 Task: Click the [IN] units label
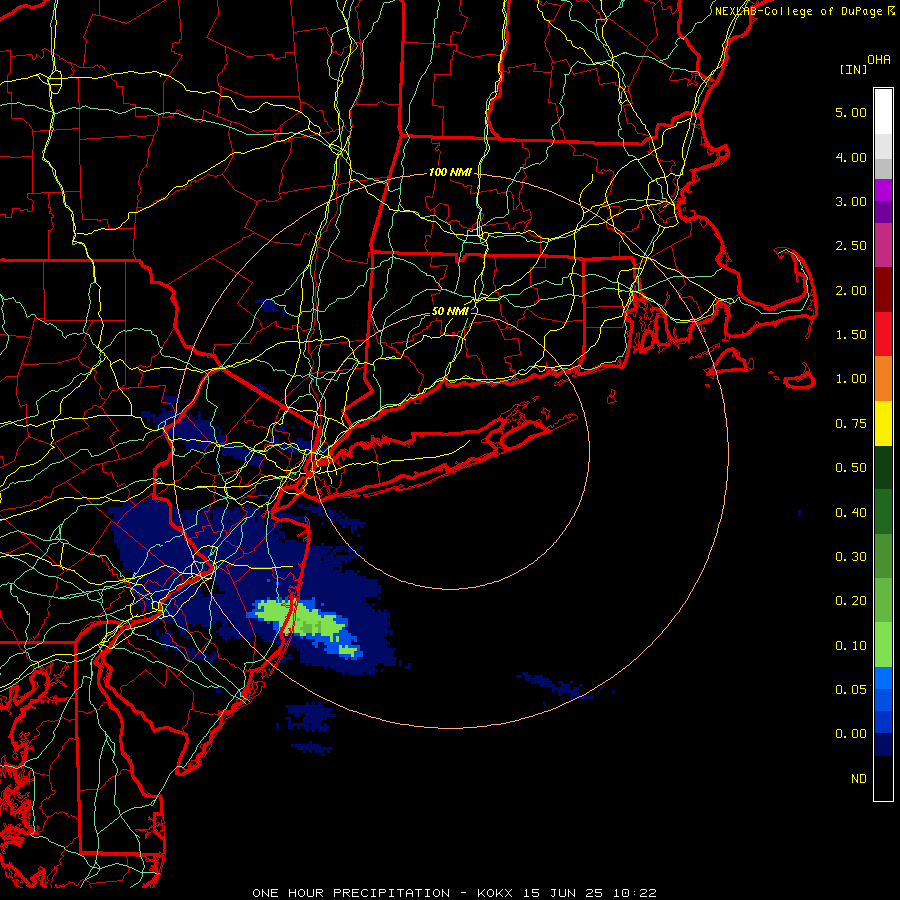[x=853, y=69]
